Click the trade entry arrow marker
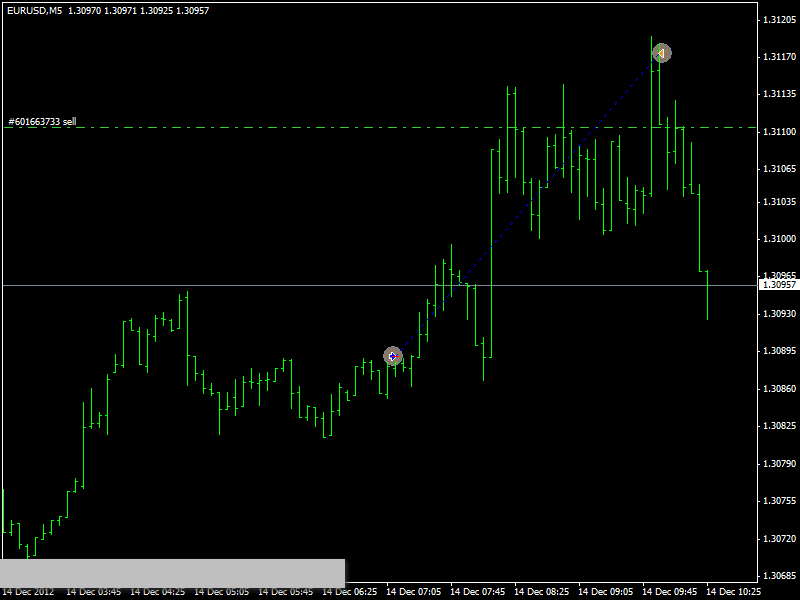800x600 pixels. [393, 356]
